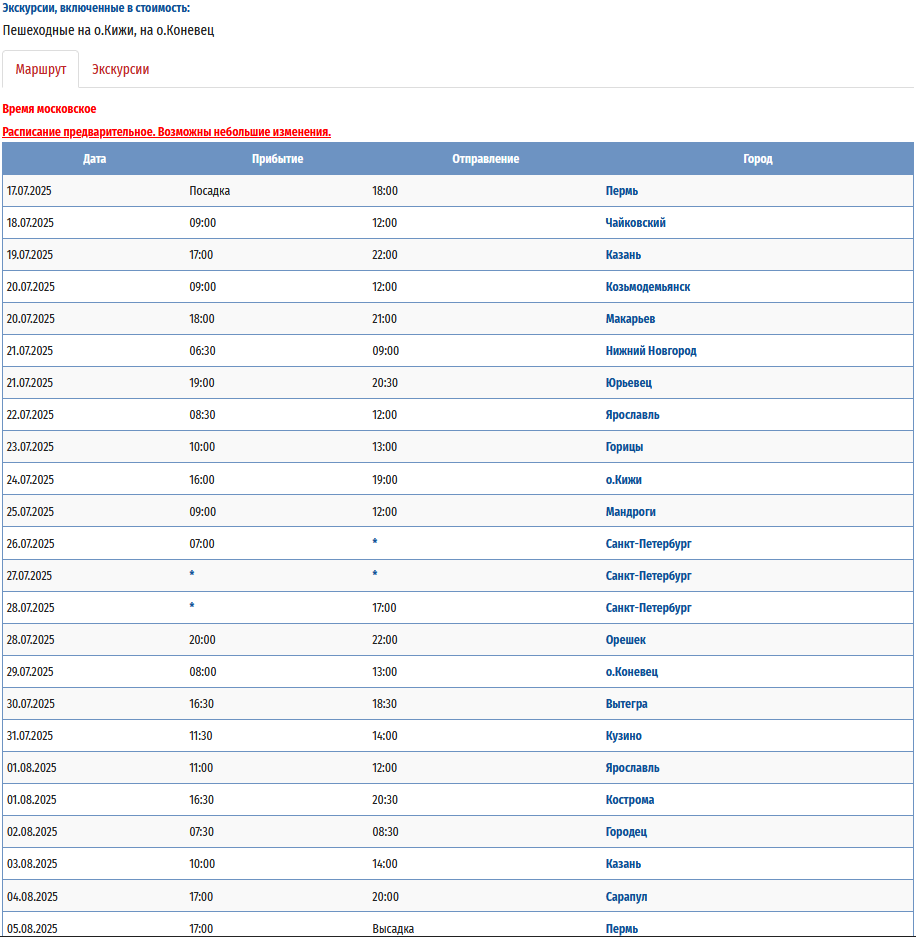This screenshot has width=916, height=937.
Task: Click the Город column header
Action: pyautogui.click(x=758, y=159)
